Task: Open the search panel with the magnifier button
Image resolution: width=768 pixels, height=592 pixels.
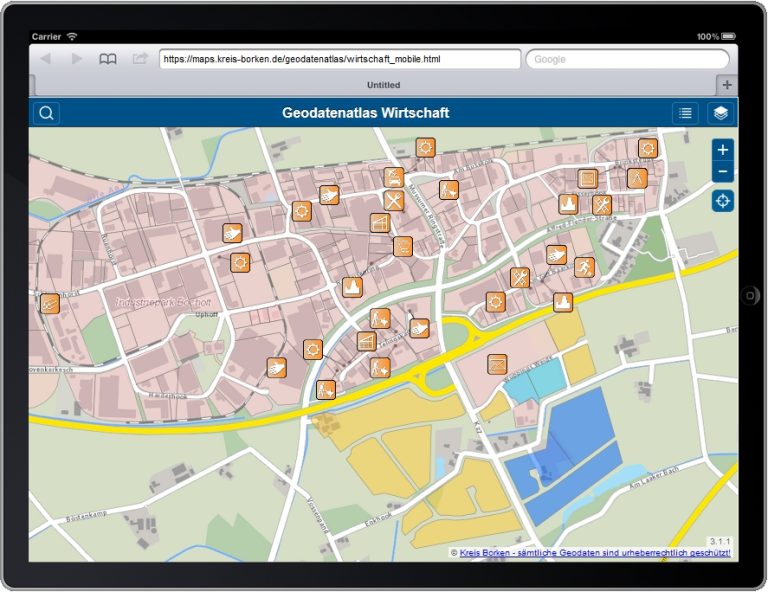Action: tap(47, 113)
